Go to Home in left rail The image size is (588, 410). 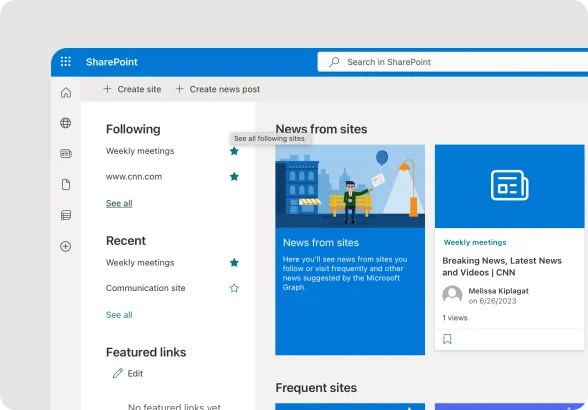66,92
